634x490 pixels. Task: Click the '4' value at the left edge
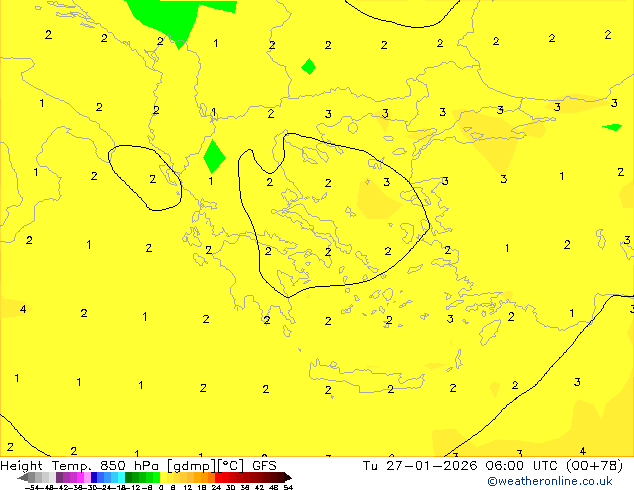23,310
